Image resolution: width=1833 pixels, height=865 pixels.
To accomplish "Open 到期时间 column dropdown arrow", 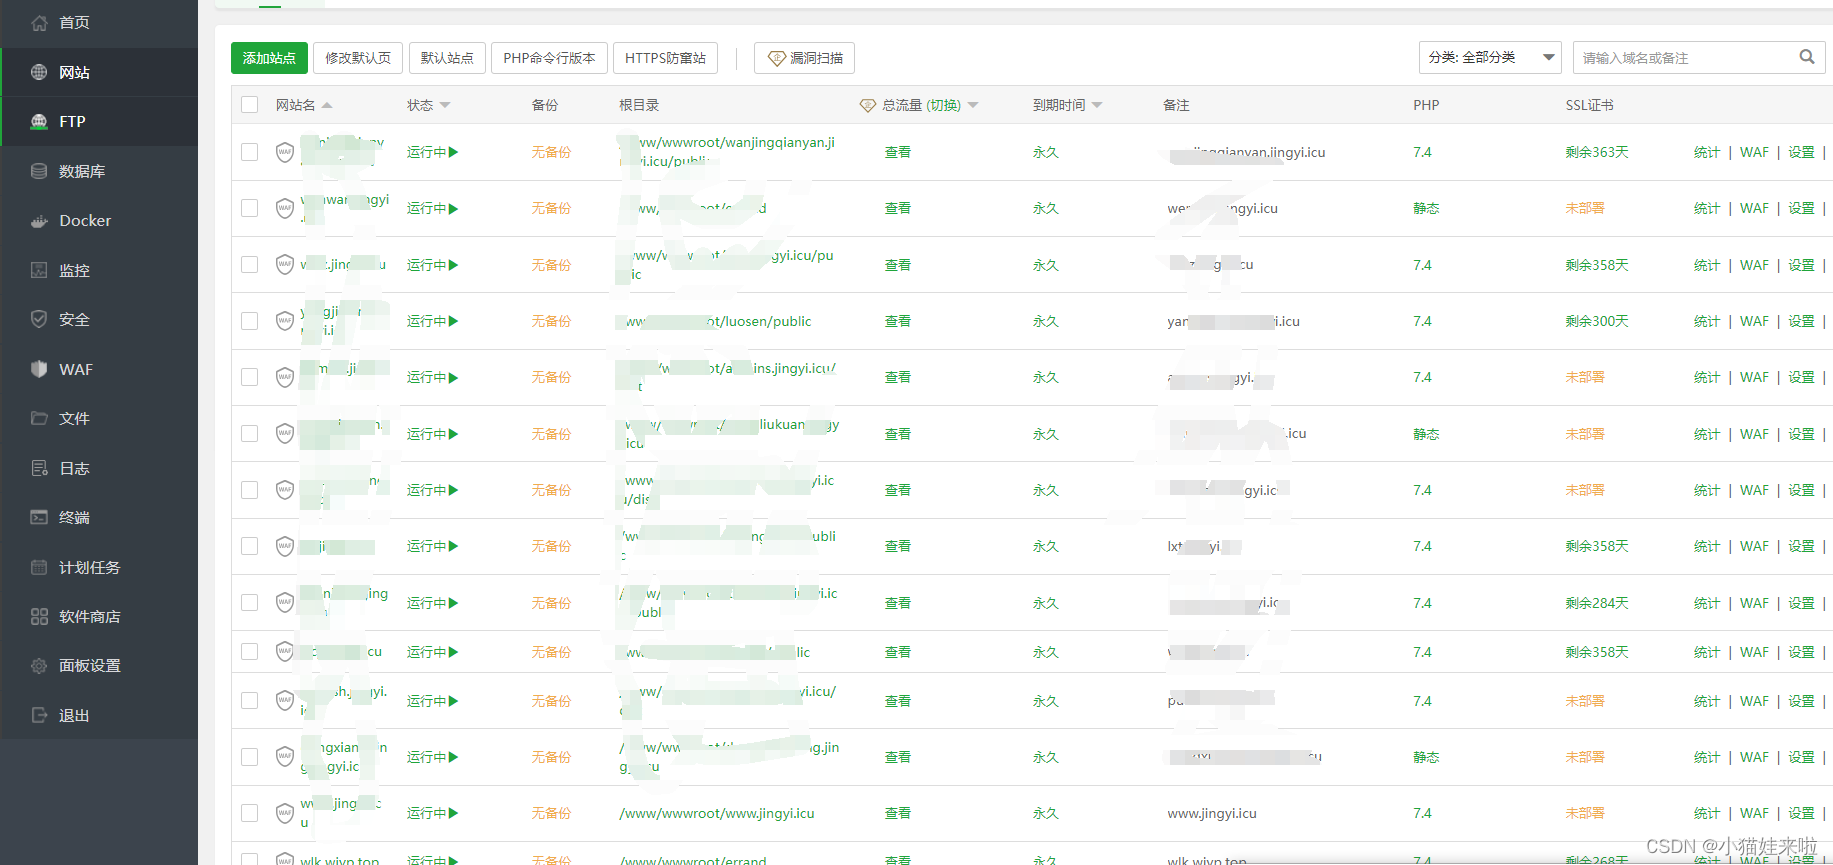I will (x=1097, y=105).
